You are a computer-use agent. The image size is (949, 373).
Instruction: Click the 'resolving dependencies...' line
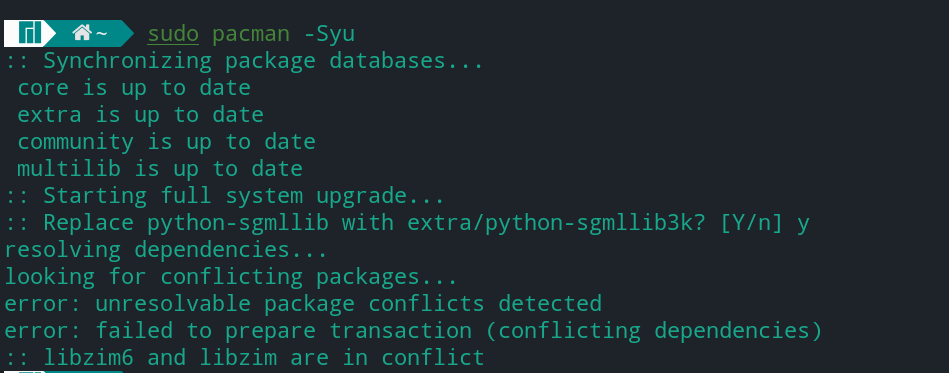[166, 249]
